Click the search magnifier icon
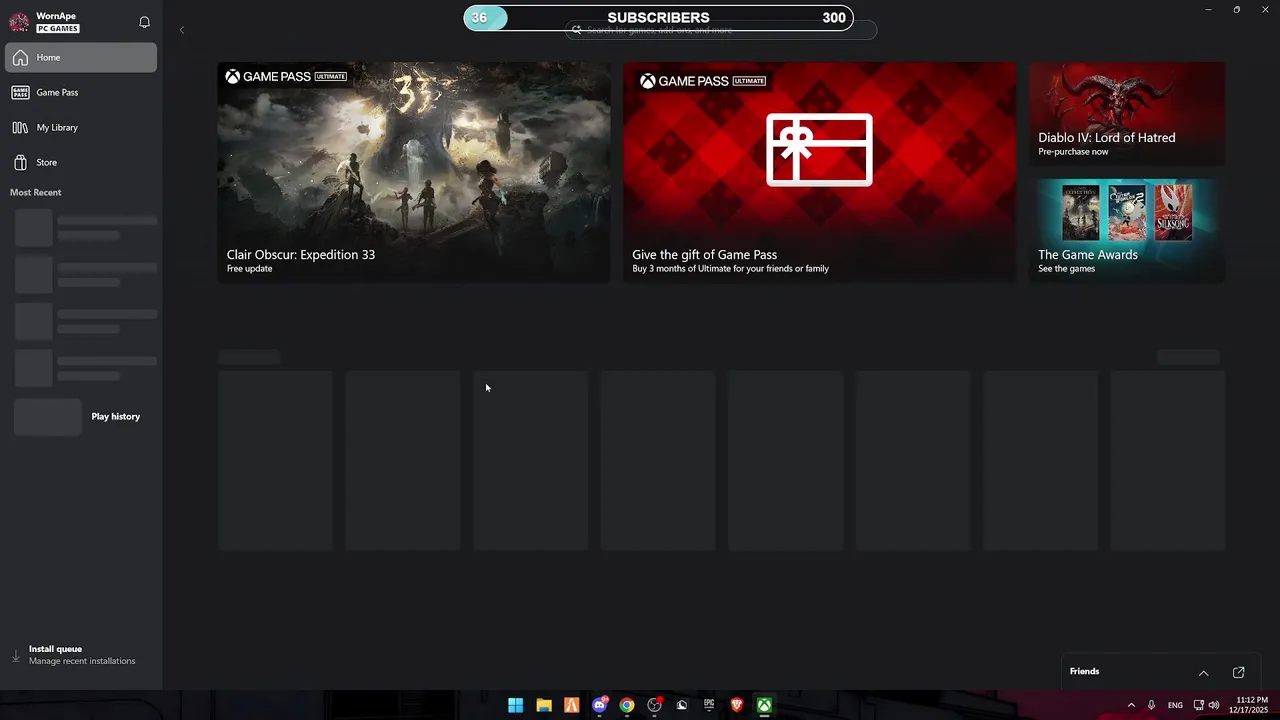Viewport: 1280px width, 720px height. pos(576,30)
